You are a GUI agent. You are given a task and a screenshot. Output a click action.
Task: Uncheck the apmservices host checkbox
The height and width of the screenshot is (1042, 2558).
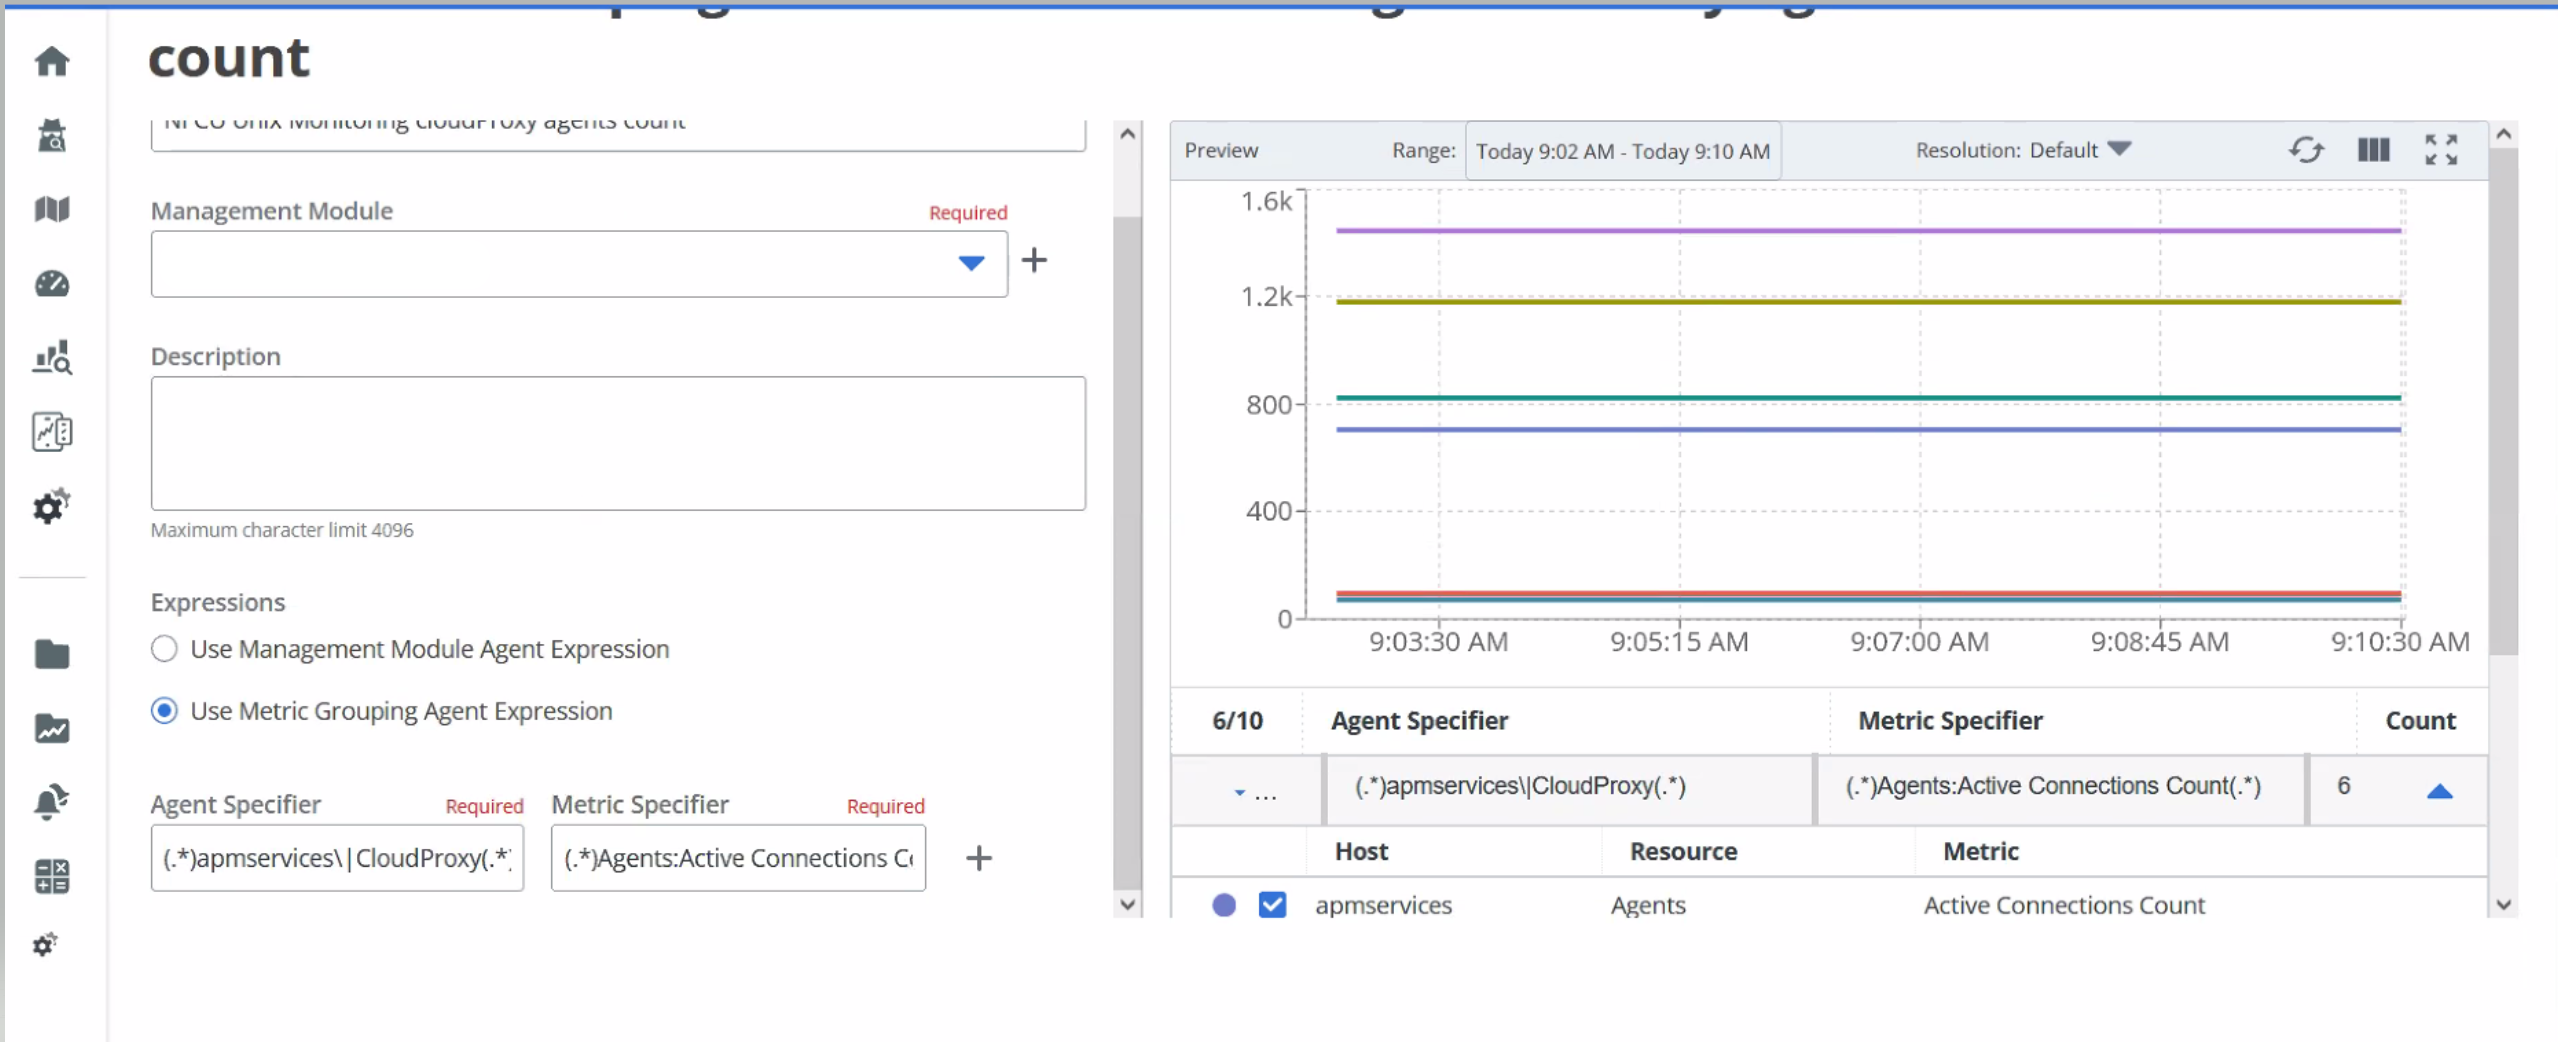tap(1272, 905)
